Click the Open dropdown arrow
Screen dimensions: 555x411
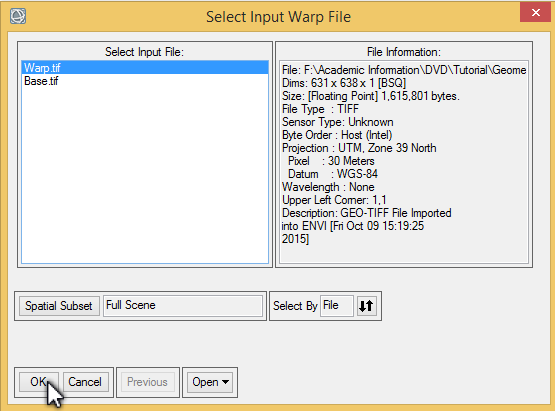click(x=225, y=382)
